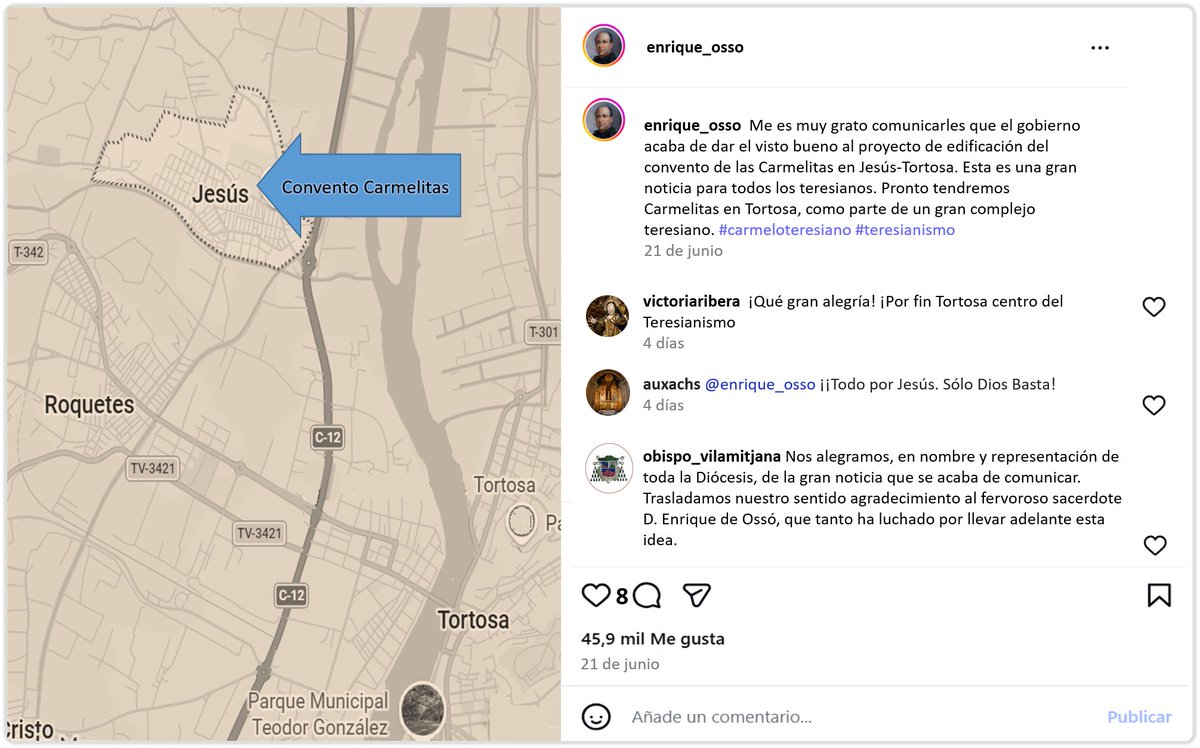Click the Parque Municipal Teodor González label

[x=319, y=714]
